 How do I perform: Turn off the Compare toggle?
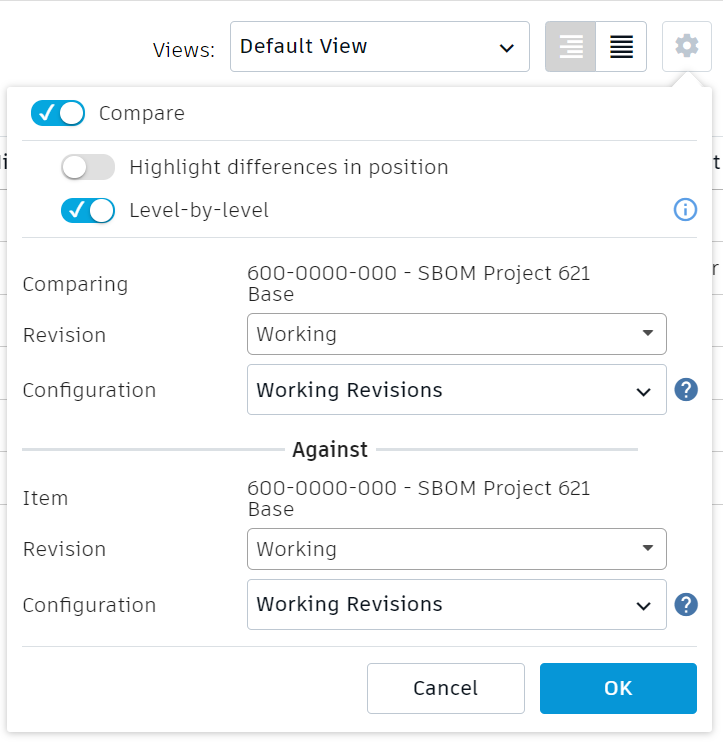click(x=58, y=113)
